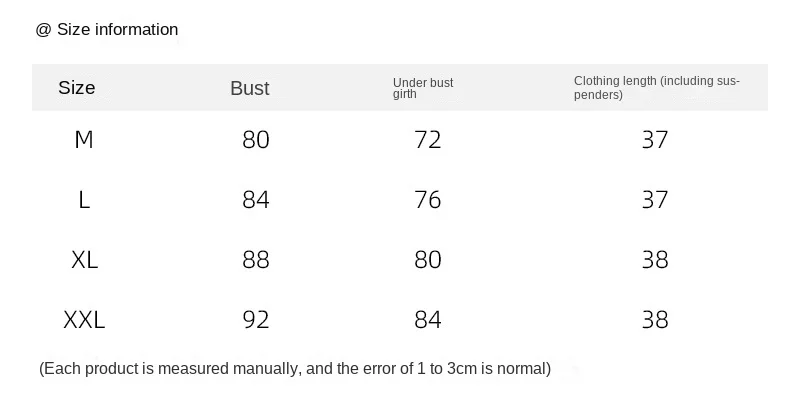This screenshot has width=800, height=406.
Task: Select the Bust column header
Action: [x=250, y=88]
